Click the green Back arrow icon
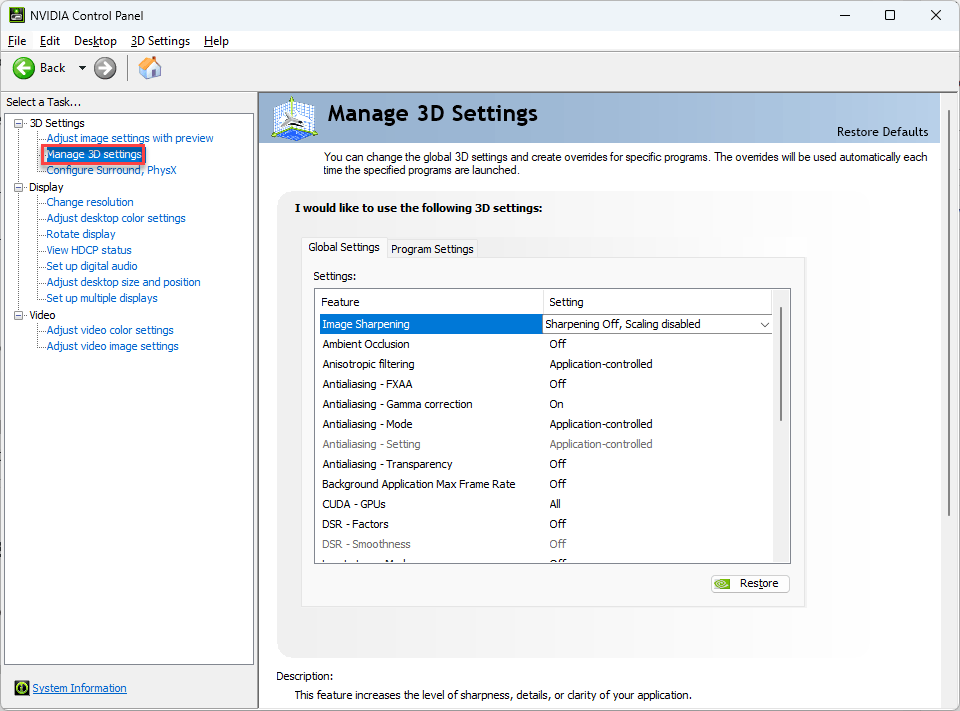960x711 pixels. click(x=24, y=68)
